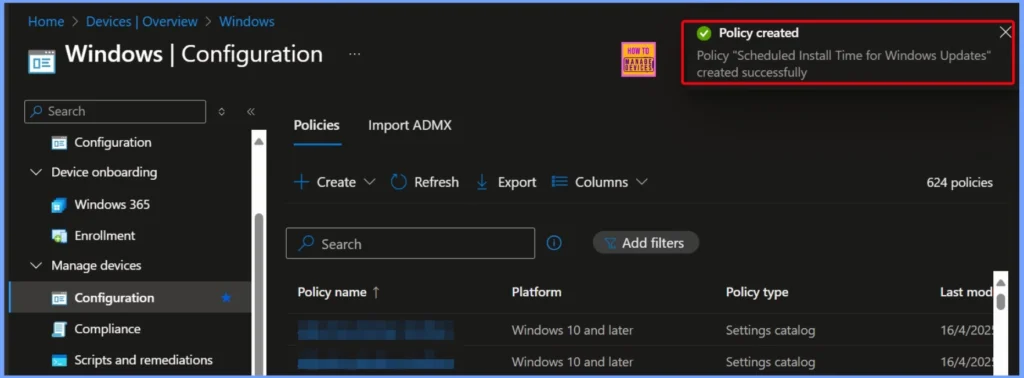Click the Scripts and remediations icon
This screenshot has height=378, width=1024.
pyautogui.click(x=59, y=360)
